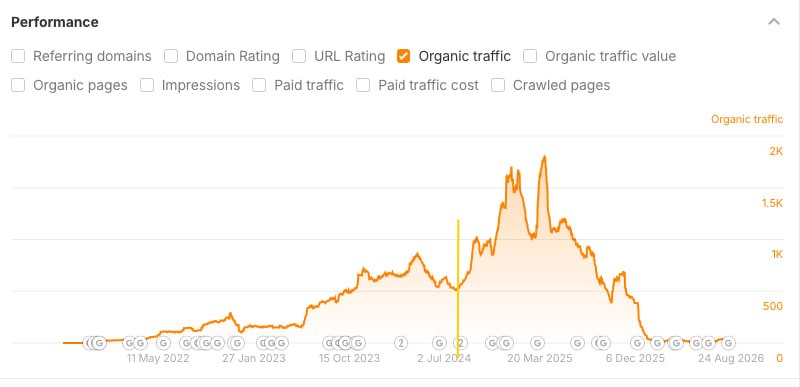Uncheck the Organic traffic checkbox

pyautogui.click(x=403, y=56)
